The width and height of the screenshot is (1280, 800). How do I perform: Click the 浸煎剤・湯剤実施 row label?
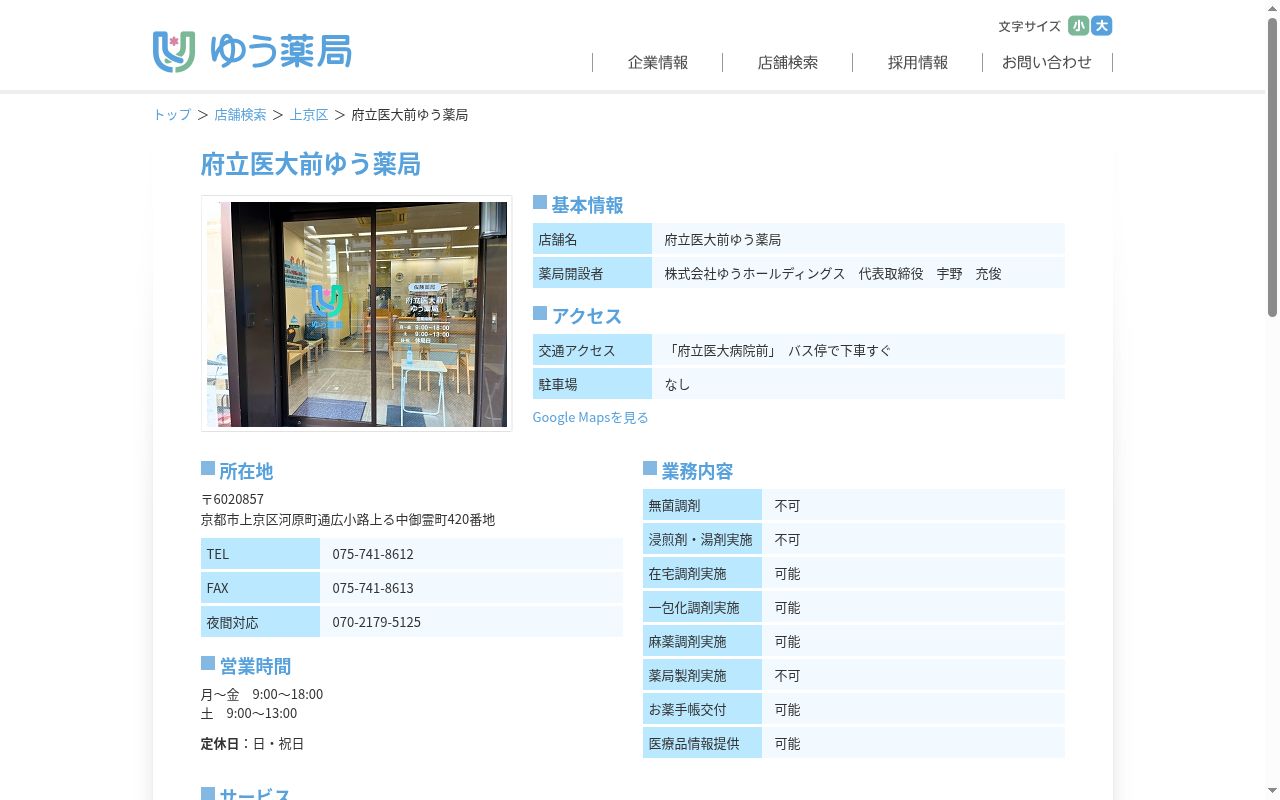pos(702,540)
